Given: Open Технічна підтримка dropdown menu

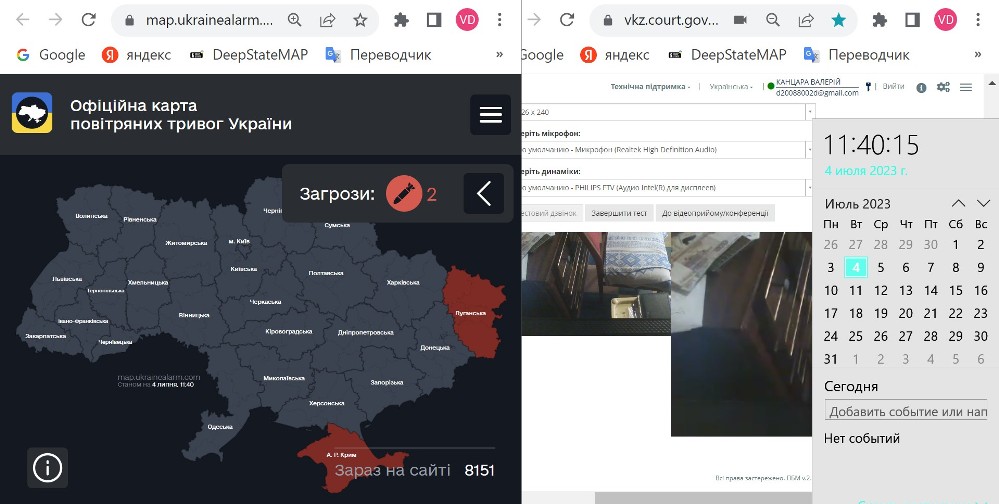Looking at the screenshot, I should coord(650,87).
